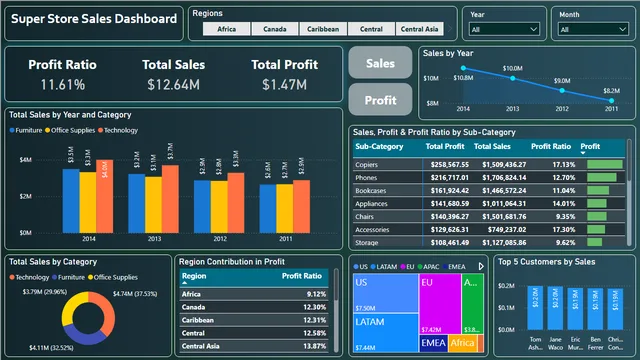640x360 pixels.
Task: Sort by the Total Sales column header
Action: (x=492, y=147)
